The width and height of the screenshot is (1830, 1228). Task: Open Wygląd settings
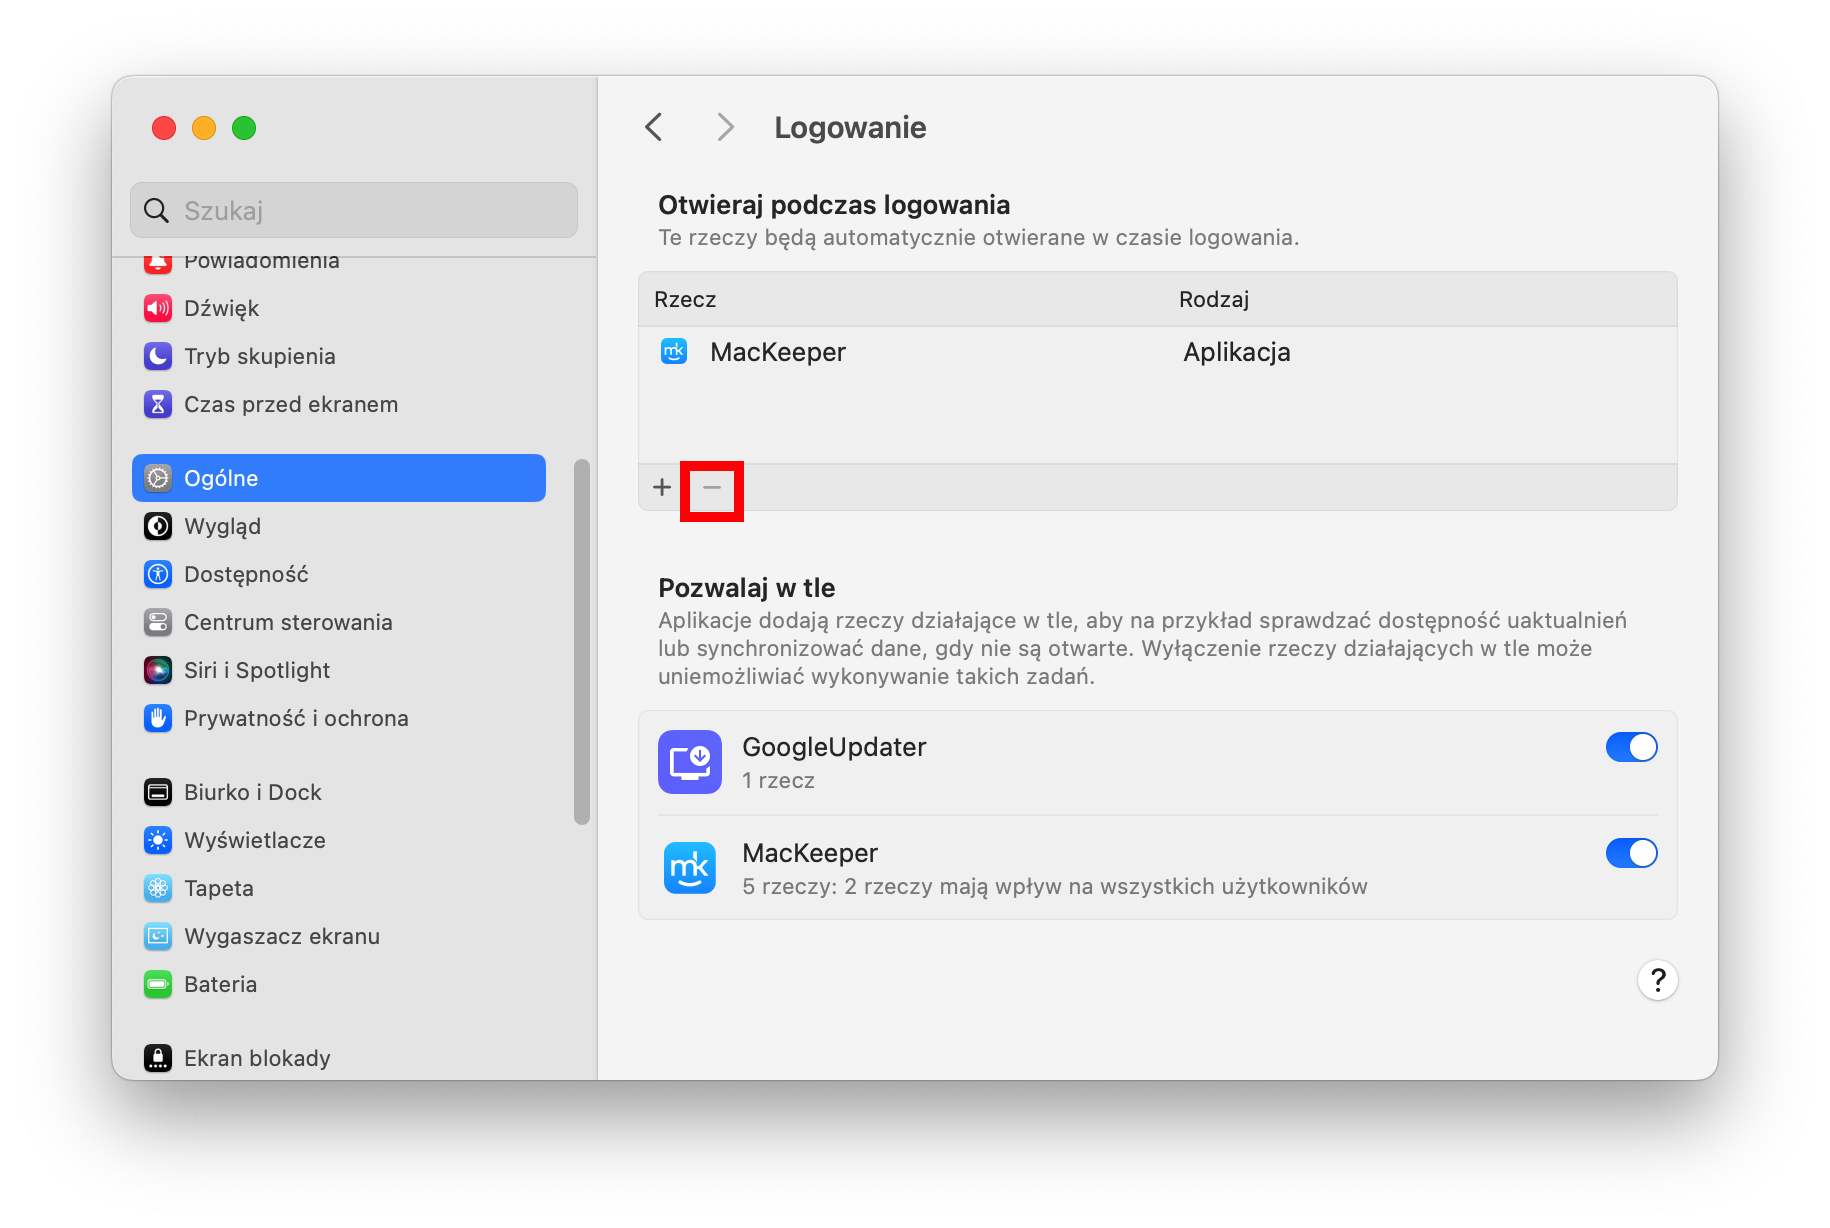(x=339, y=526)
